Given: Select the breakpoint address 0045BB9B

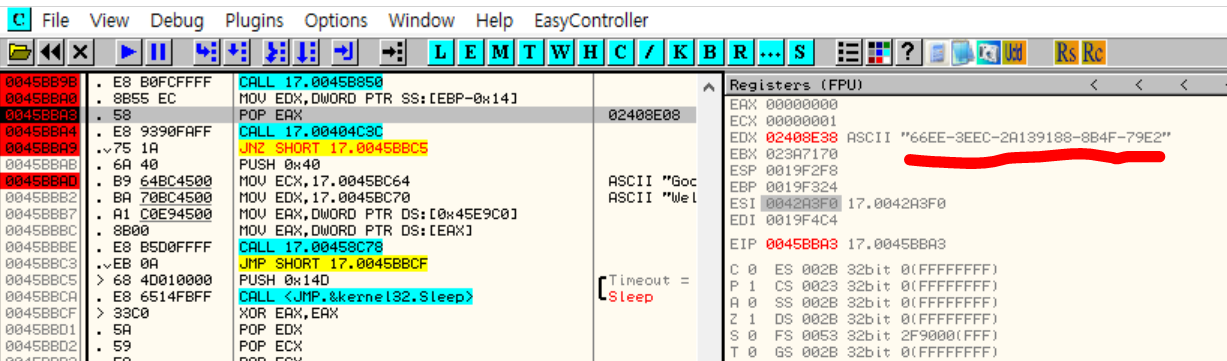Looking at the screenshot, I should (x=40, y=81).
